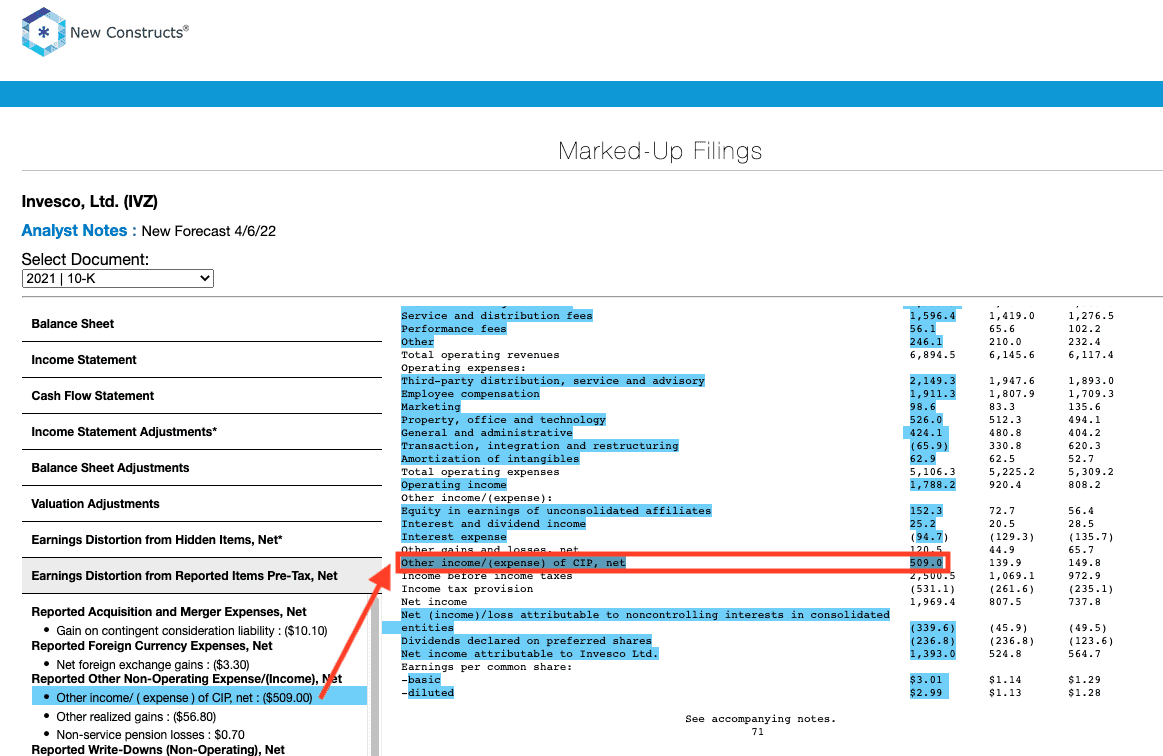
Task: Click Property, office and technology line
Action: coord(504,420)
